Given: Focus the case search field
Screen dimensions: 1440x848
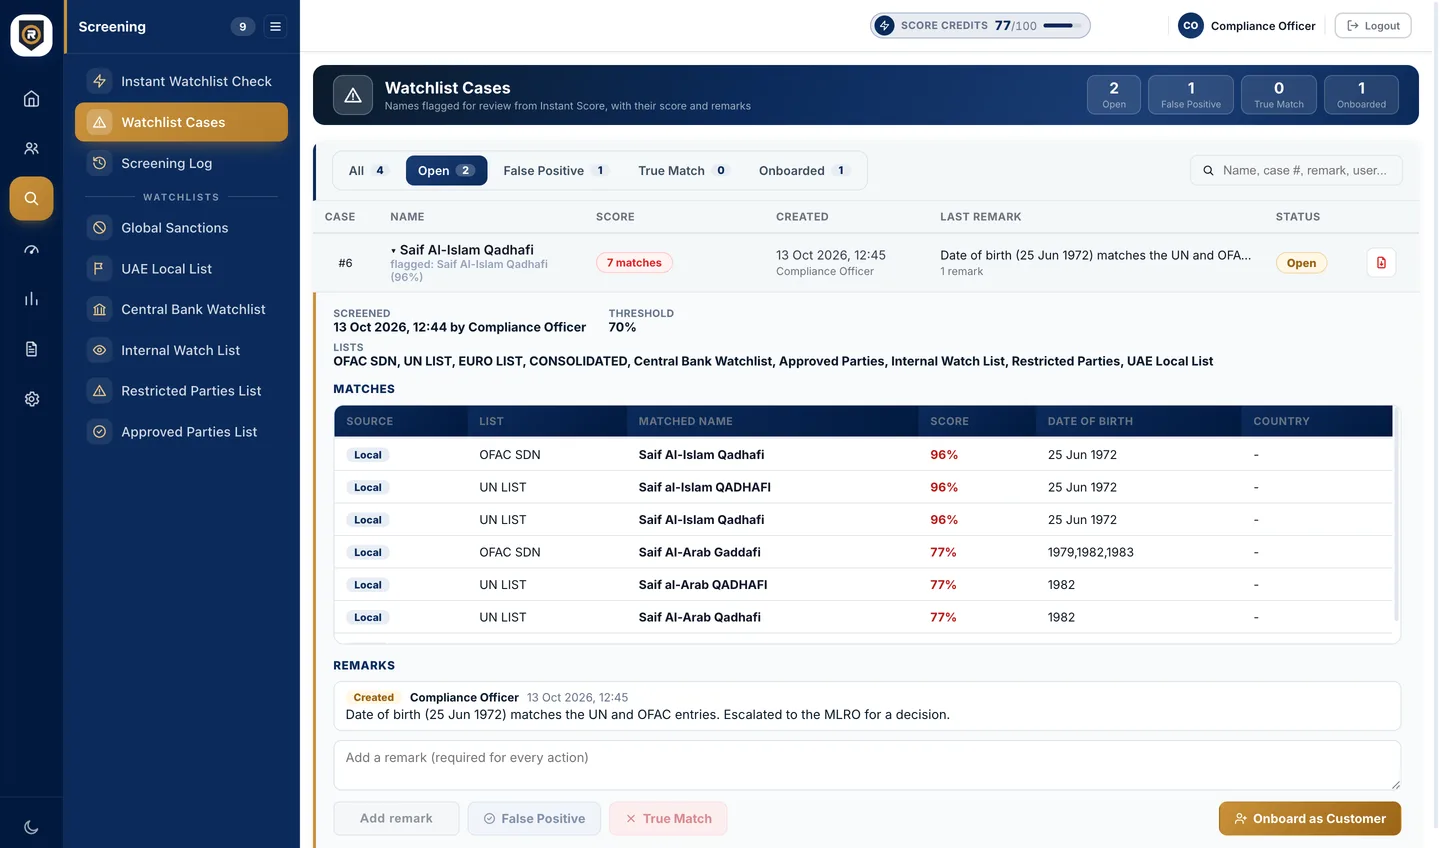Looking at the screenshot, I should pyautogui.click(x=1296, y=171).
